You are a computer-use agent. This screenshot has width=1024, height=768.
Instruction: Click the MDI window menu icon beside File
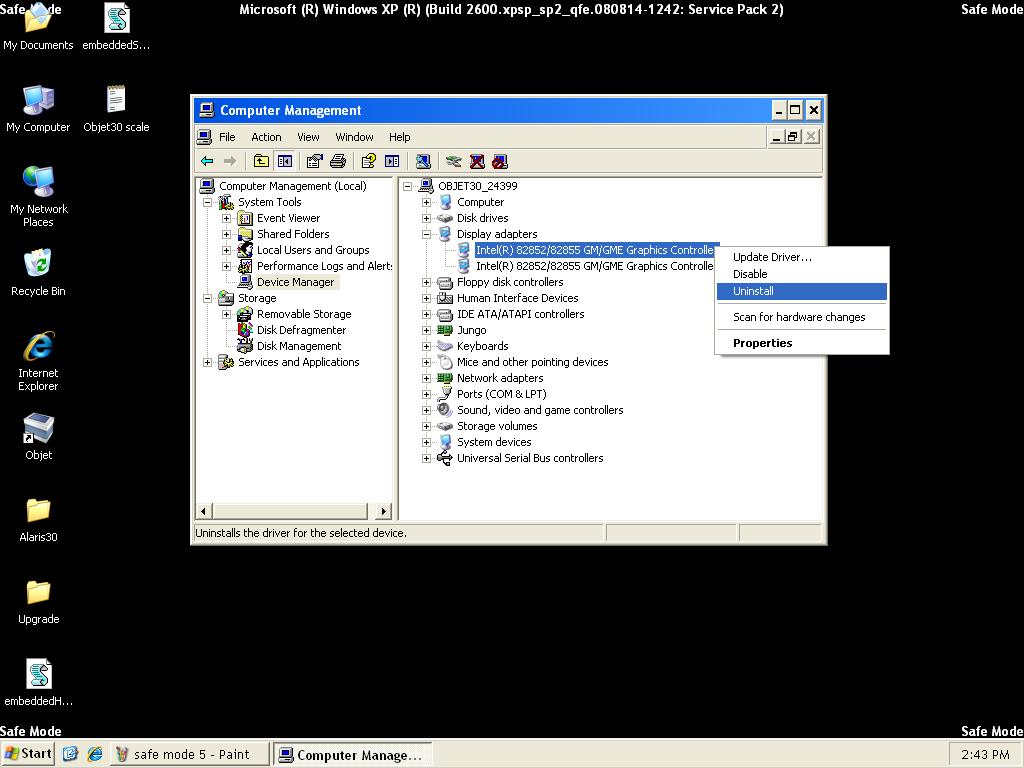pyautogui.click(x=204, y=136)
